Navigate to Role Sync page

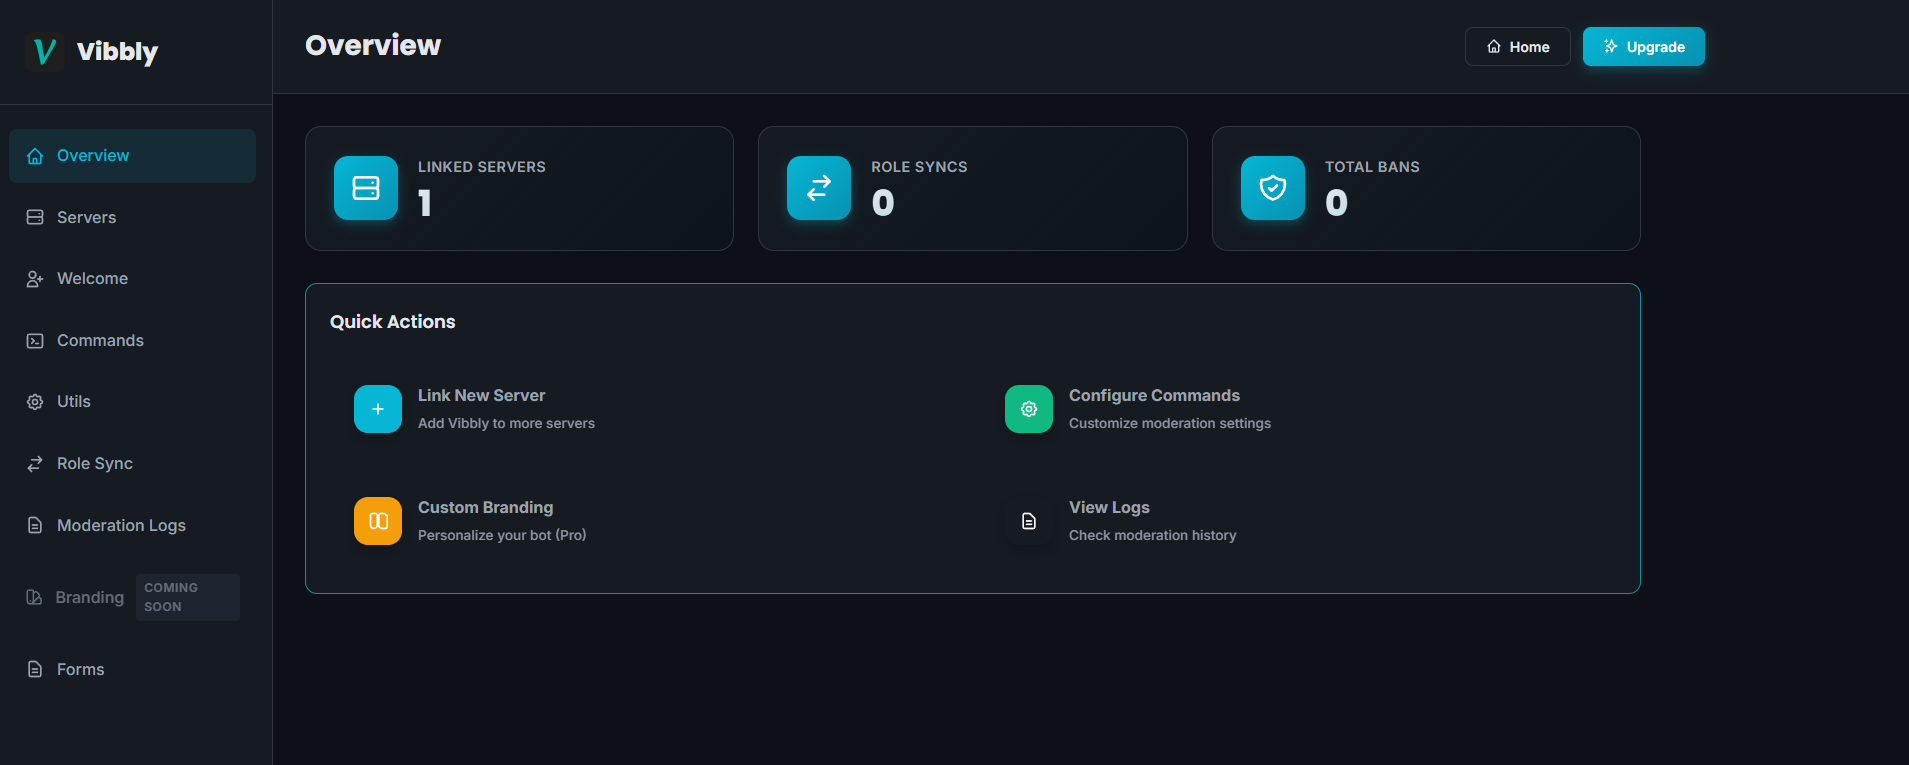click(94, 464)
